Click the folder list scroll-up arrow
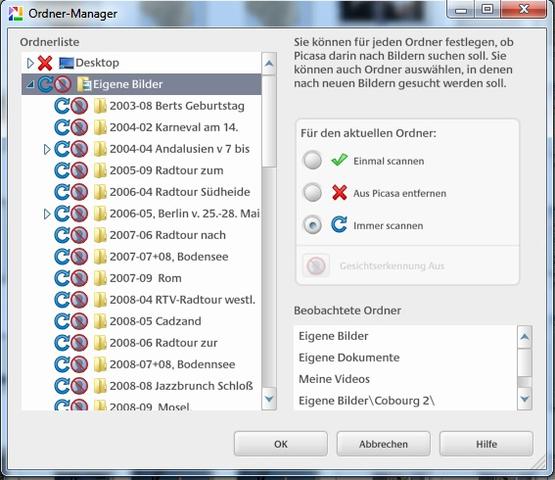 (x=269, y=64)
